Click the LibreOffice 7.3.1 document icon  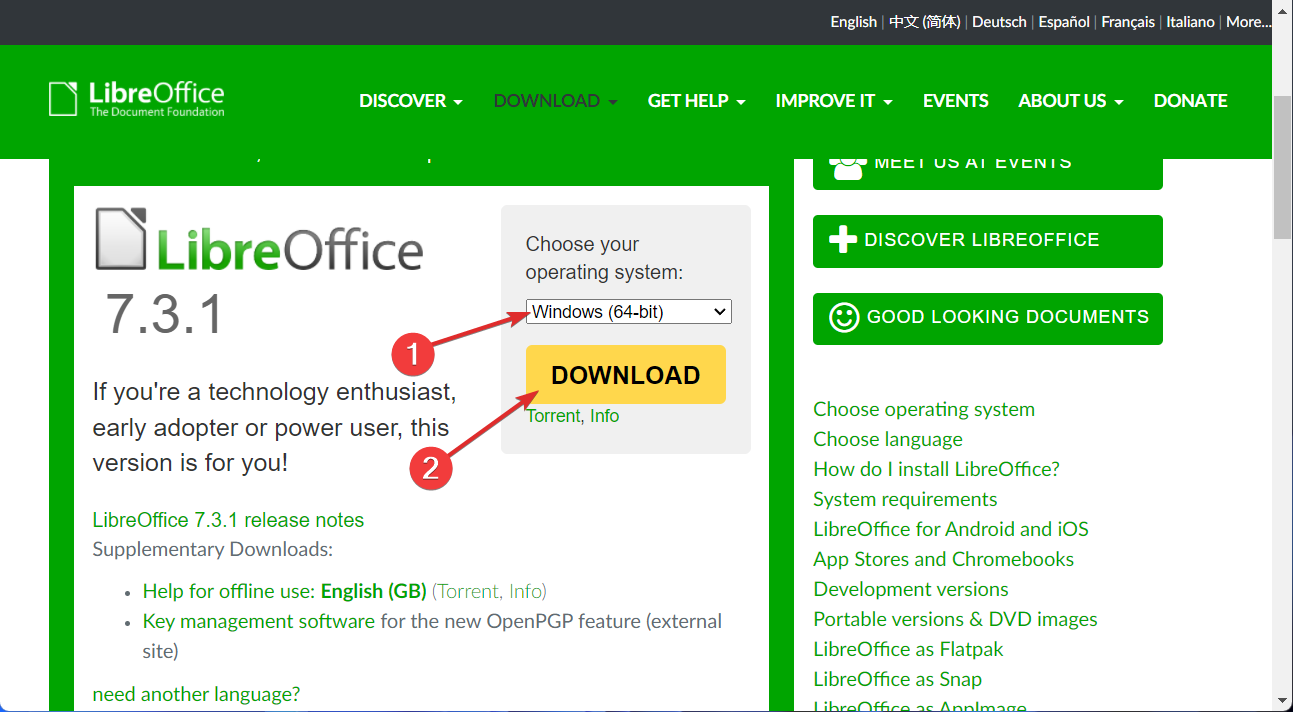click(119, 237)
